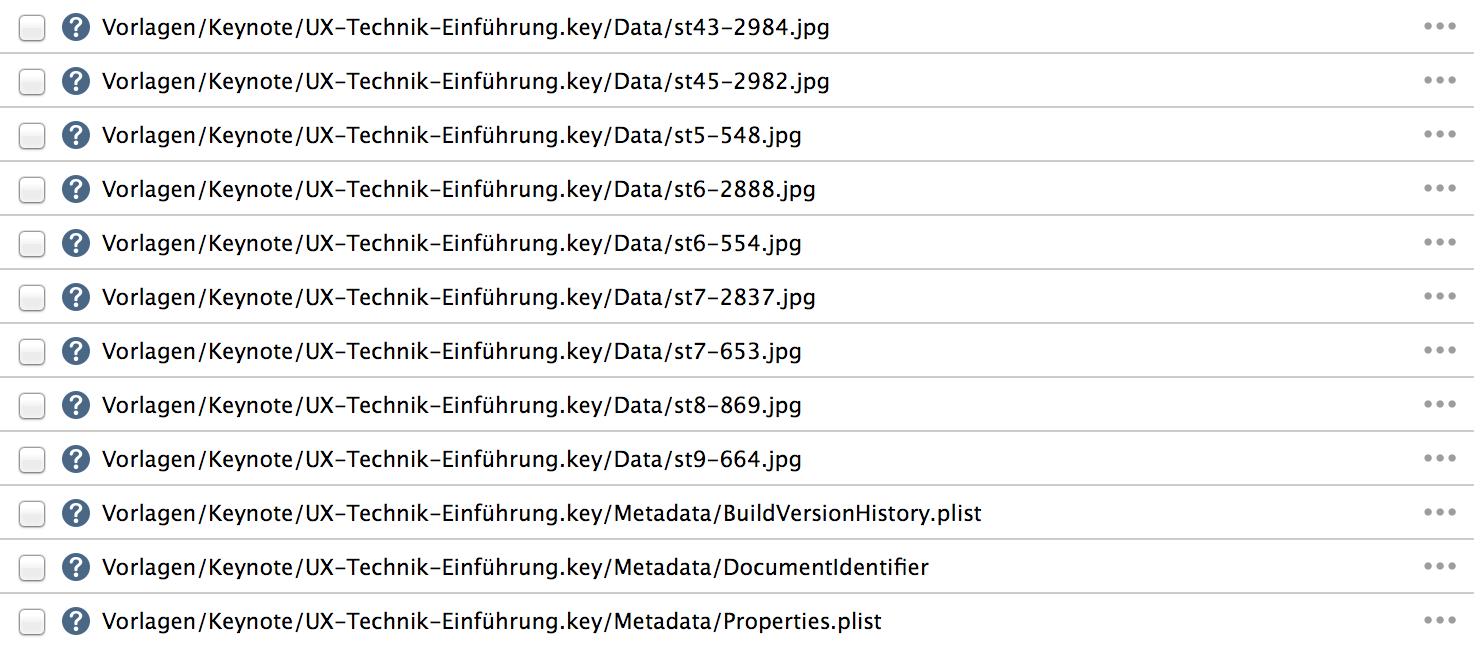Click the status icon for st7-653.jpg
The height and width of the screenshot is (646, 1474).
point(76,351)
